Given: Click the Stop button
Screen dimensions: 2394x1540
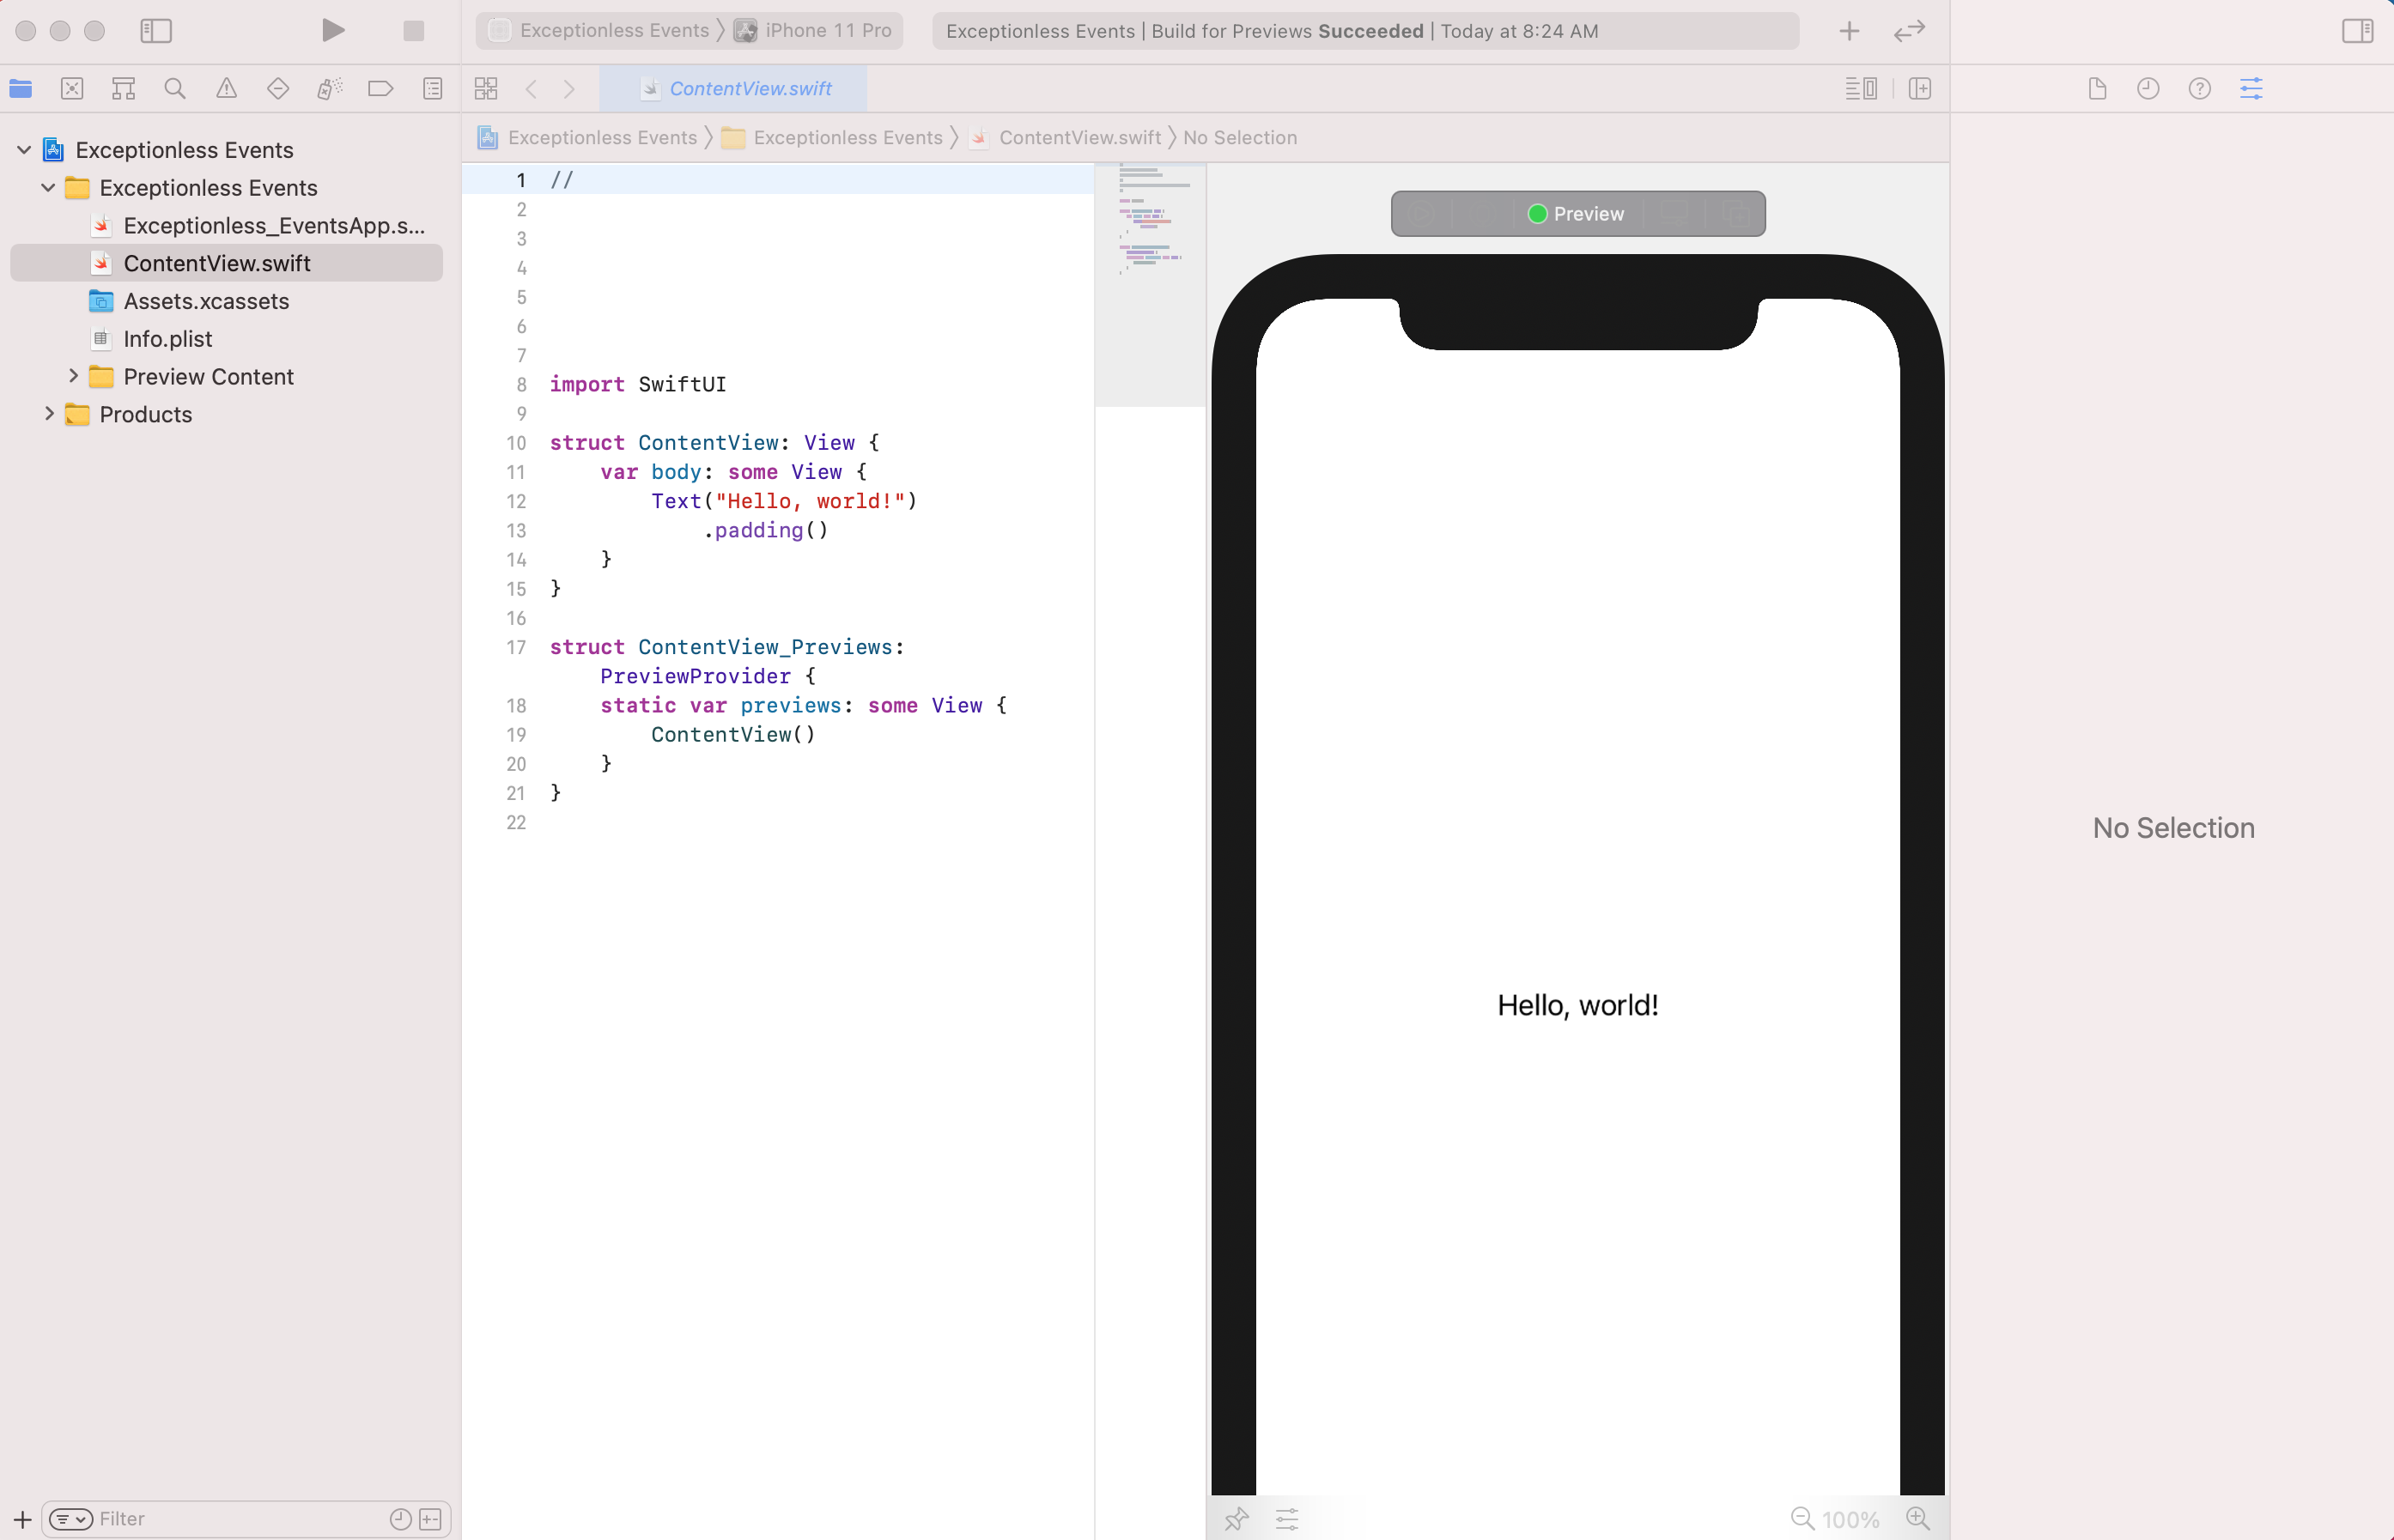Looking at the screenshot, I should click(x=413, y=31).
